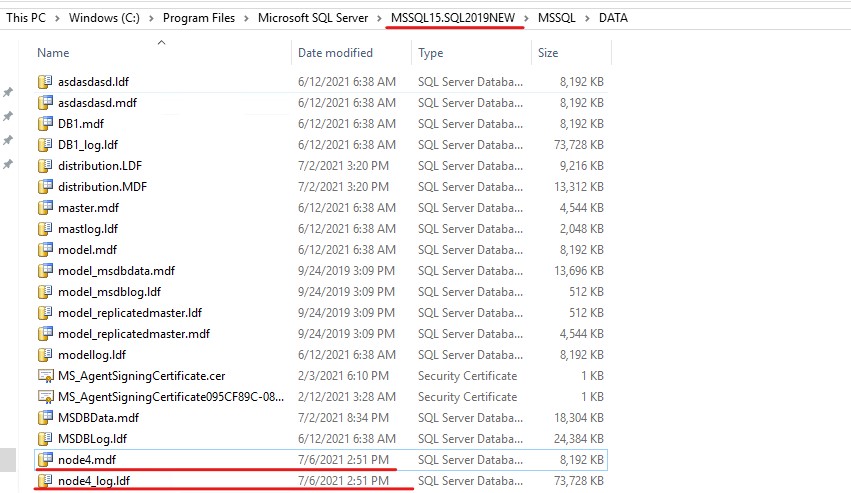Select the file name model_replicatedmaster.ldf
Screen dimensions: 851x493
pos(130,313)
